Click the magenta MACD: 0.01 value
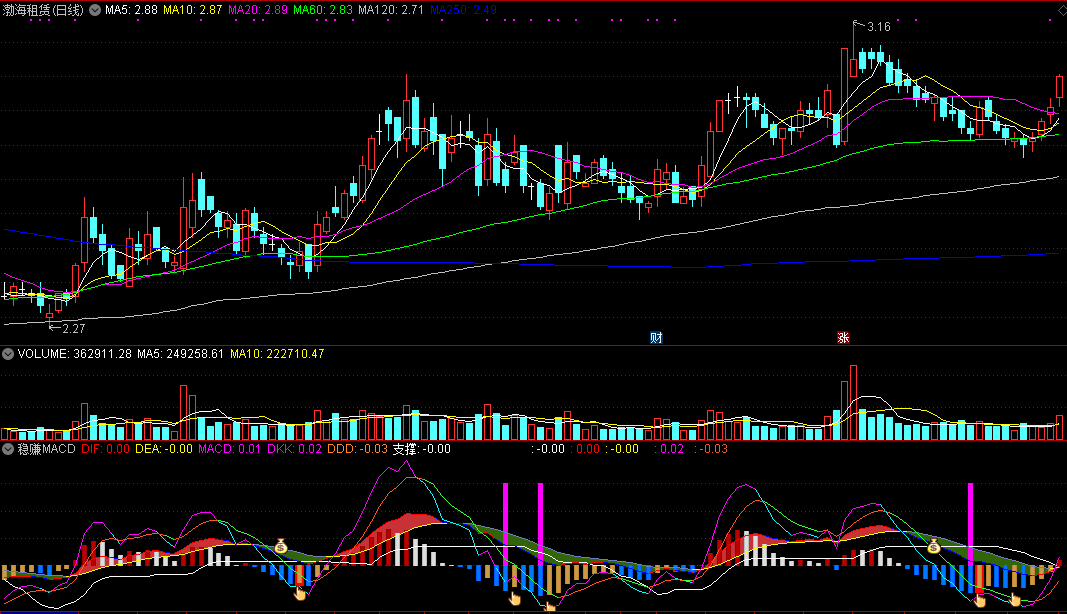Screen dimensions: 1067x614 [x=229, y=449]
